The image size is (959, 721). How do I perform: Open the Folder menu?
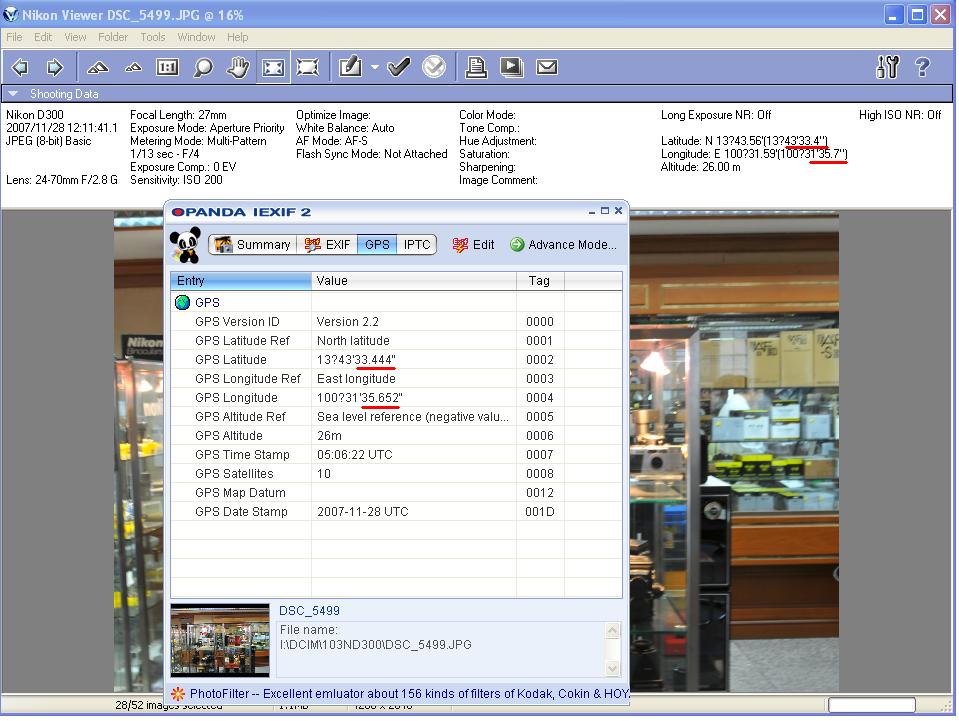tap(113, 37)
